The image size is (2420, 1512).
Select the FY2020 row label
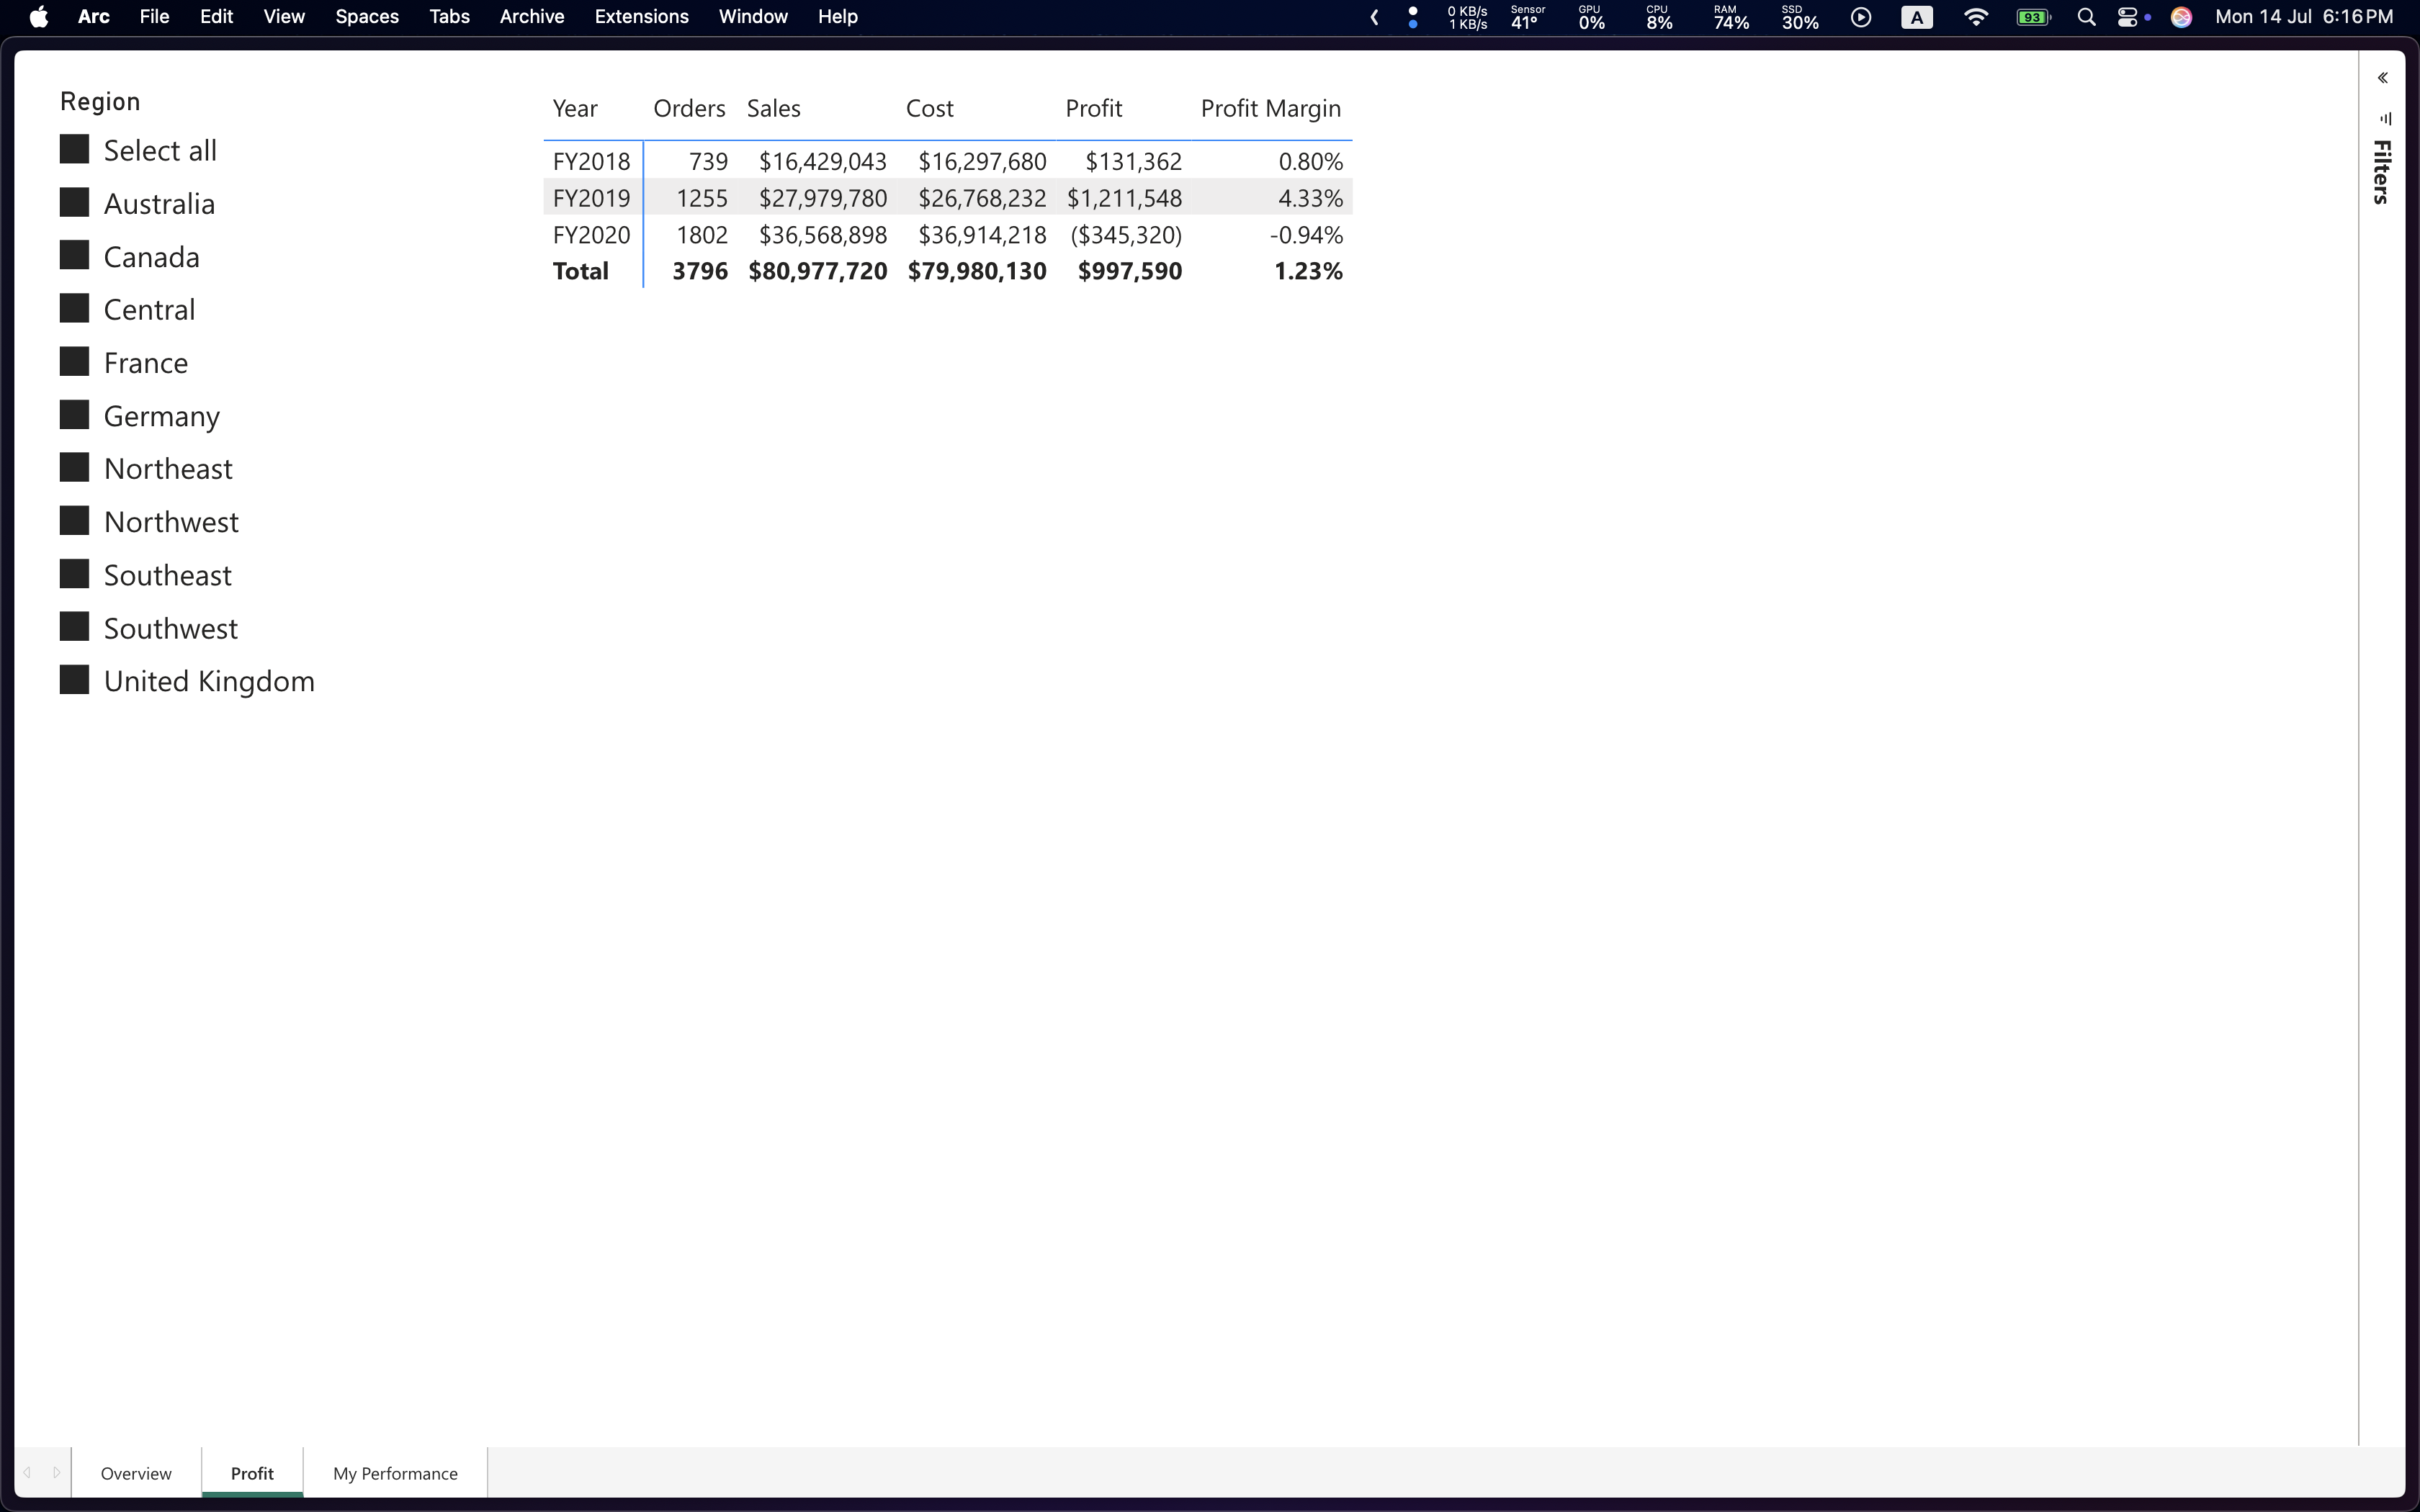coord(592,235)
